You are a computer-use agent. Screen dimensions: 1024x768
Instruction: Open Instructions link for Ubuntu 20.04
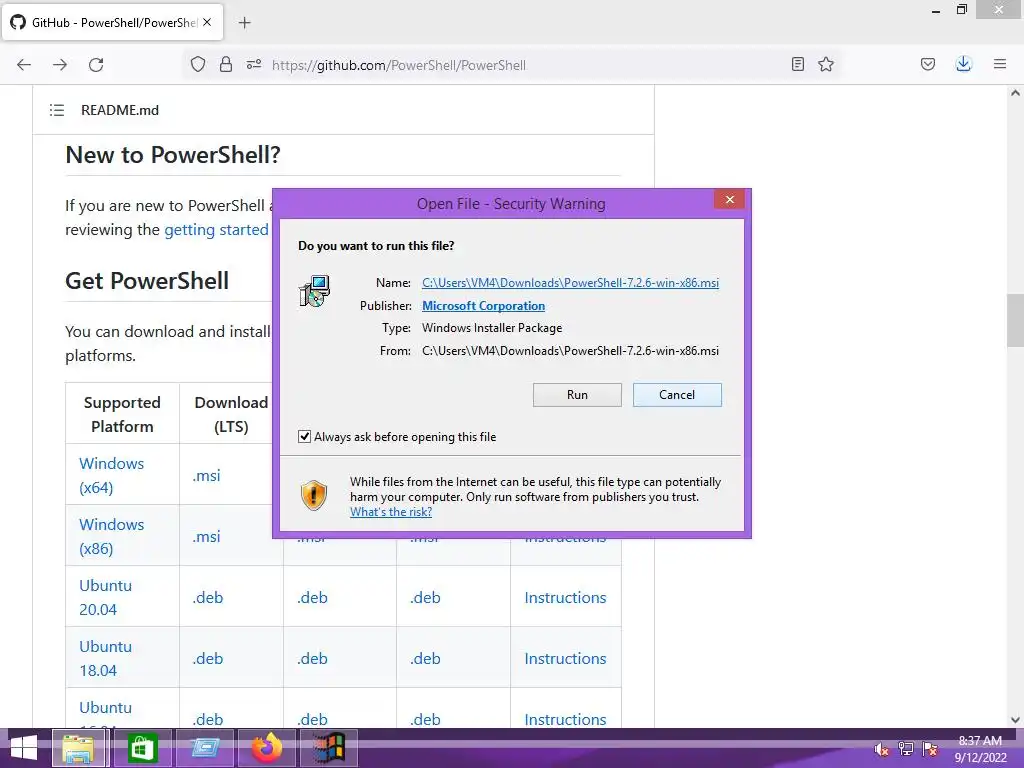click(x=565, y=598)
